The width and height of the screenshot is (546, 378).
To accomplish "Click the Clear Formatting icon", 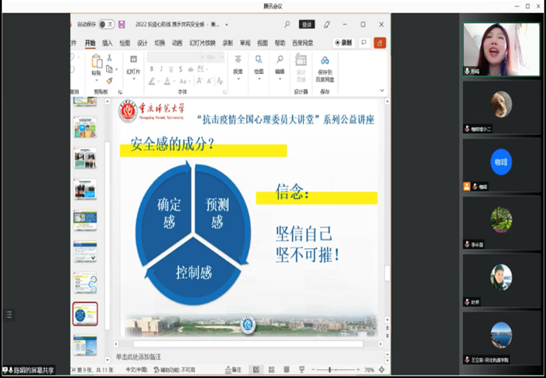I will 220,81.
